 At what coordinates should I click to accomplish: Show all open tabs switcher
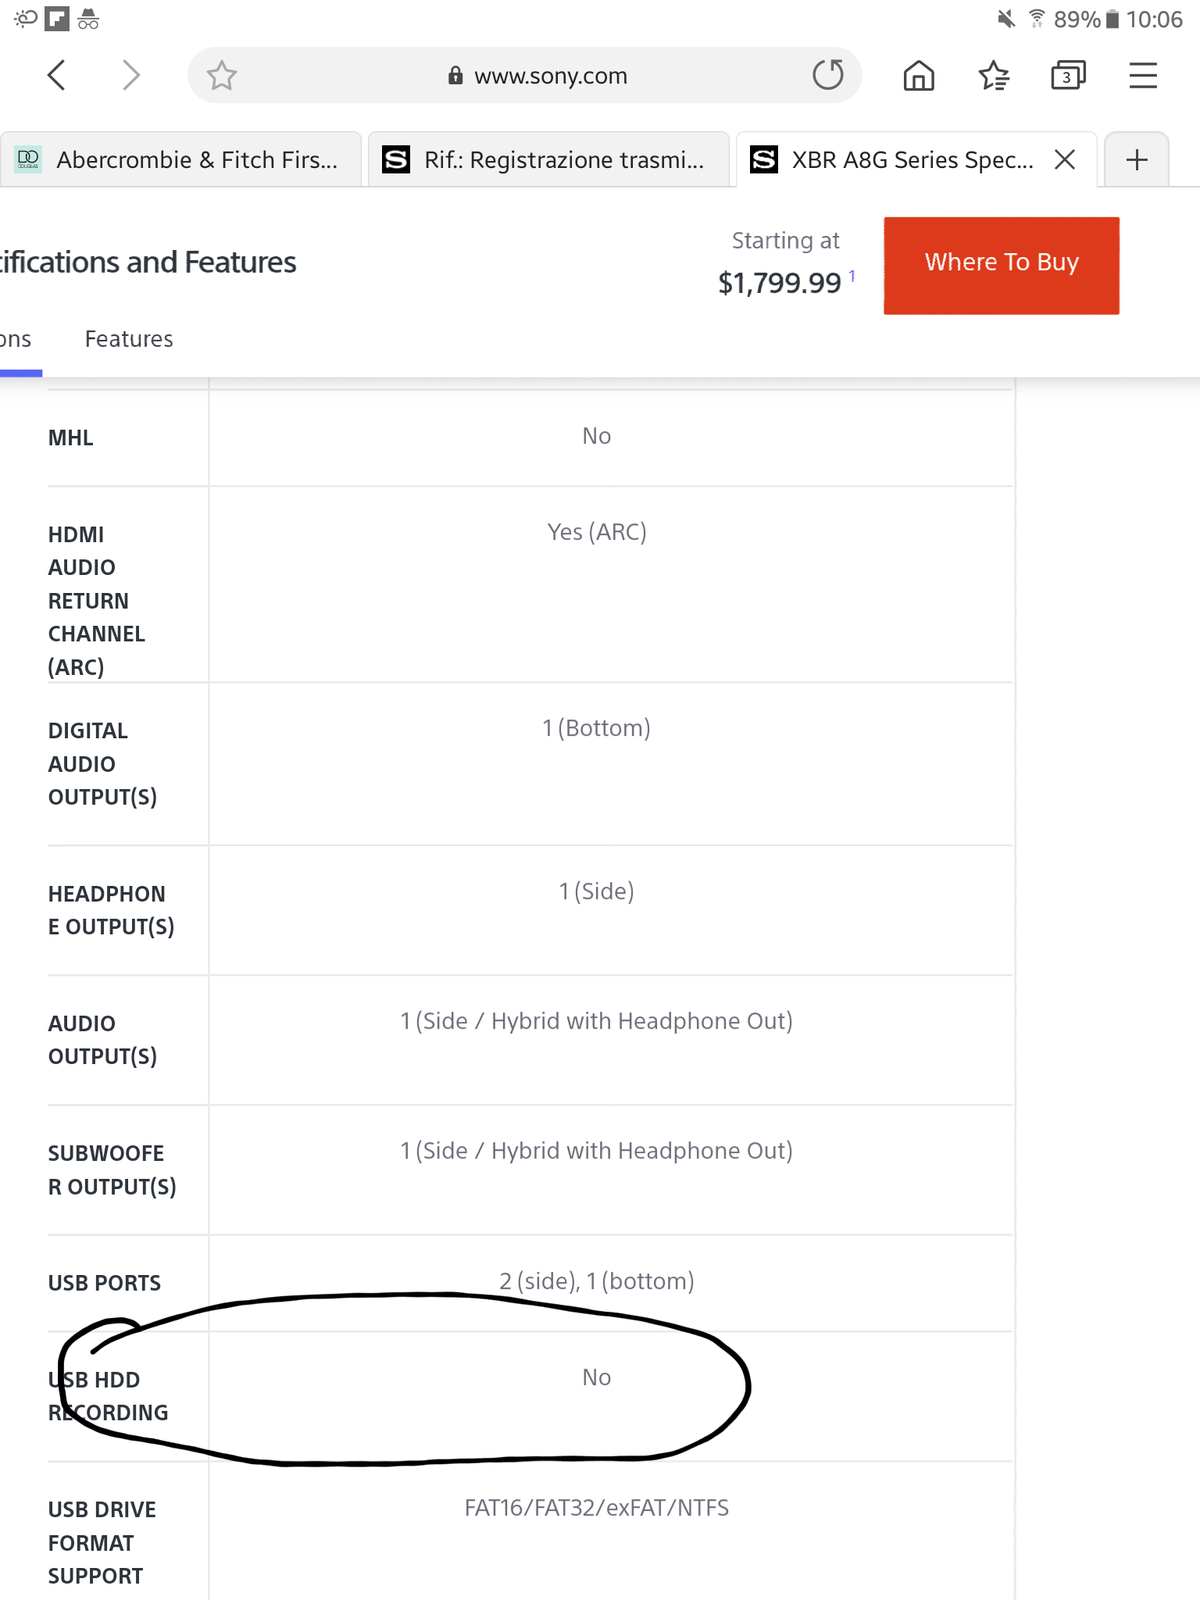(x=1067, y=75)
